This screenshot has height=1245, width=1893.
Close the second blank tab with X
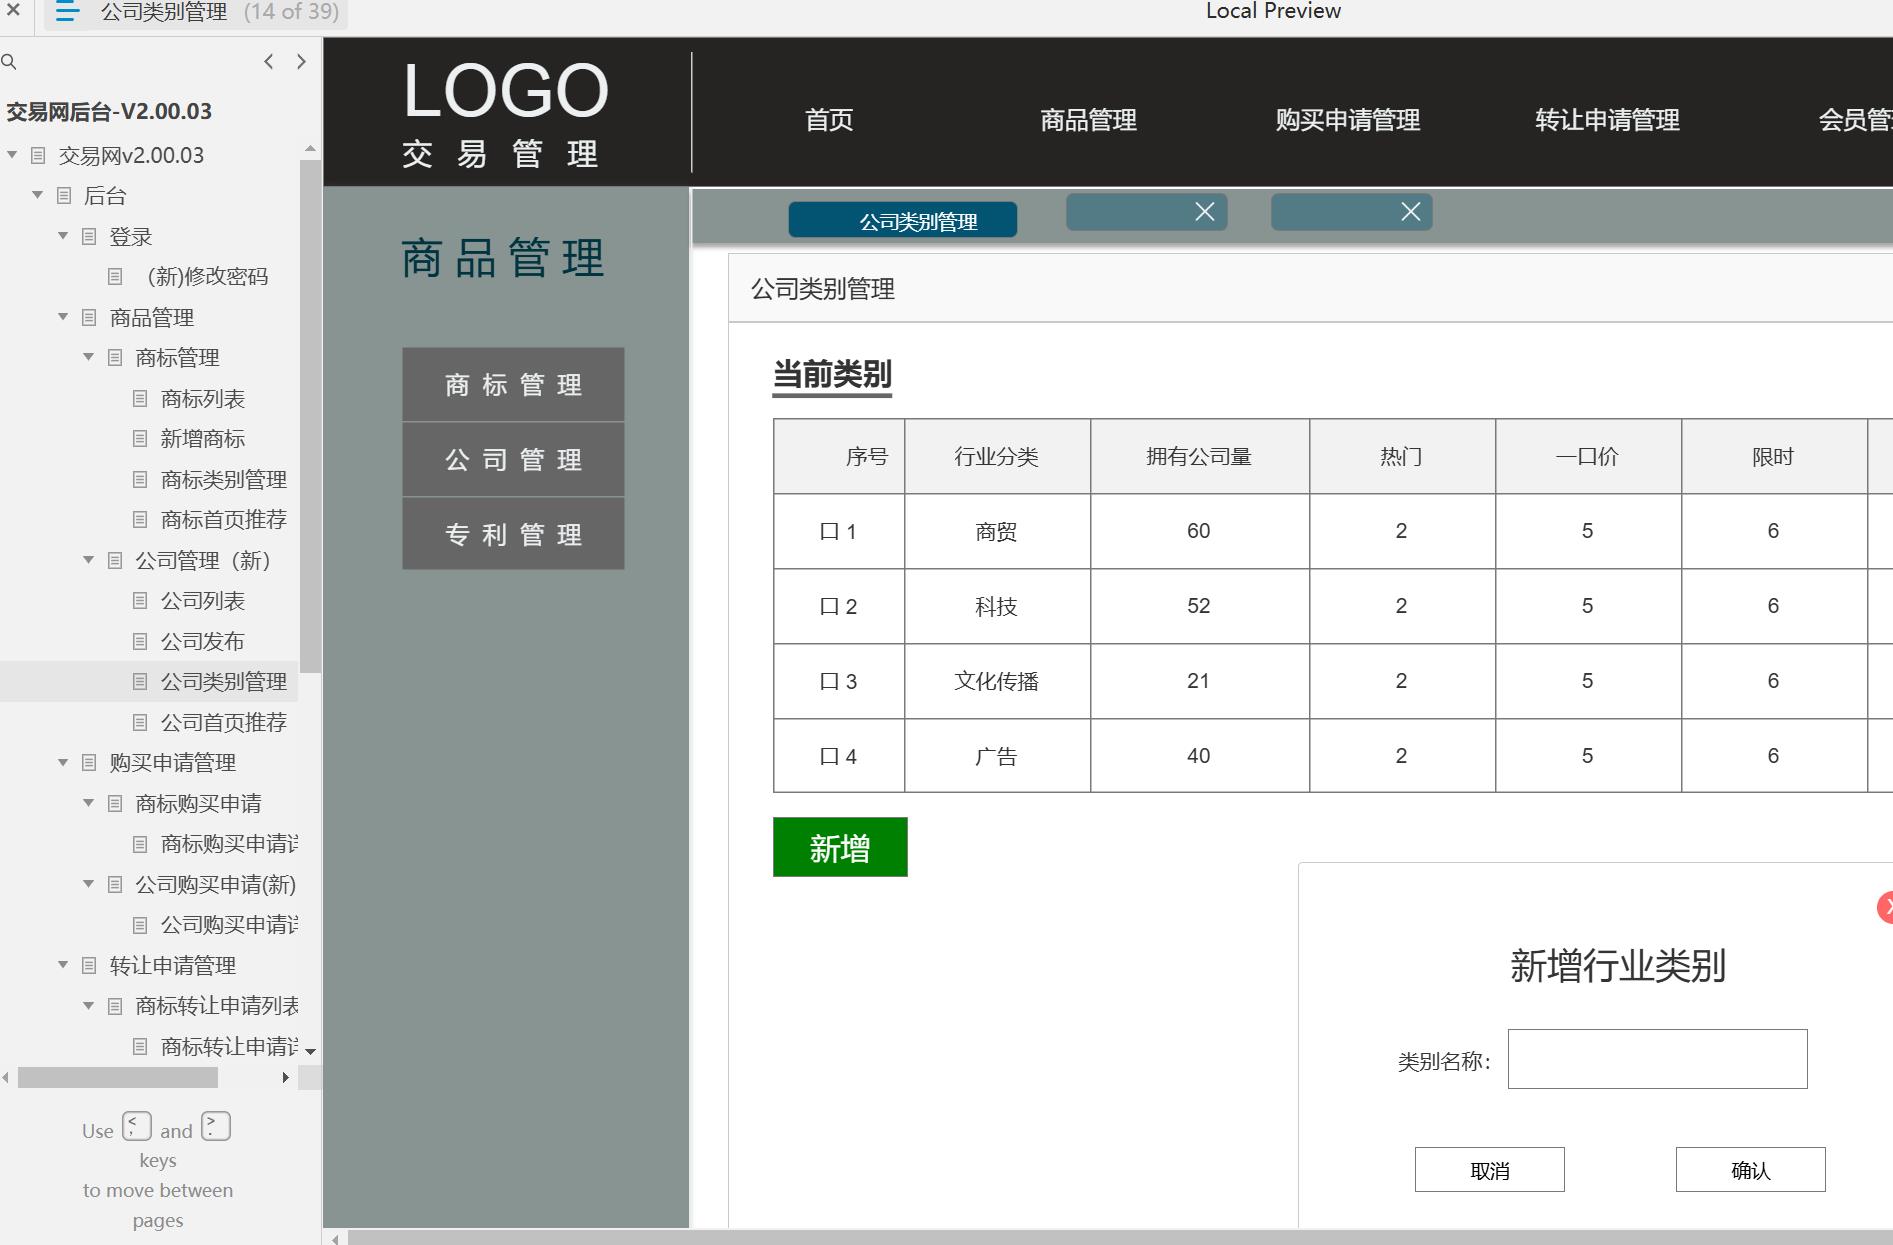(1205, 212)
